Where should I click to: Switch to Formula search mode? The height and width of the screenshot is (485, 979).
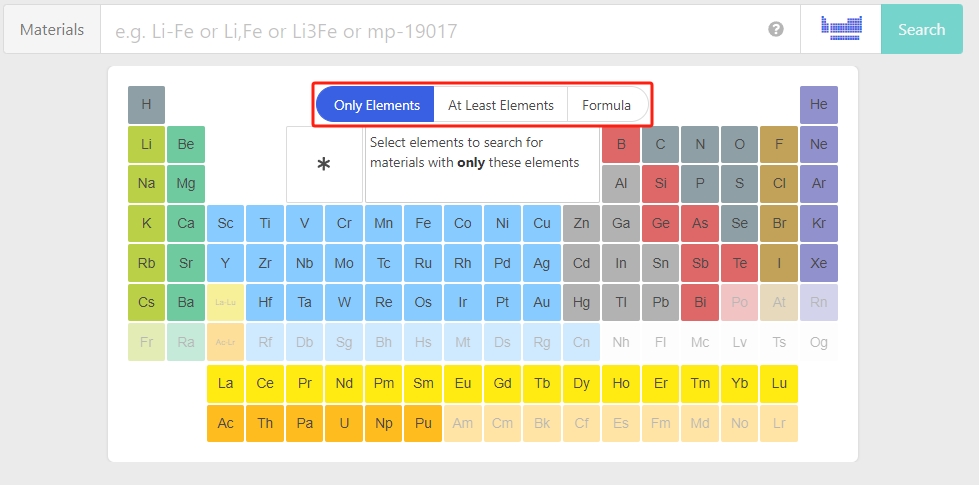tap(606, 105)
